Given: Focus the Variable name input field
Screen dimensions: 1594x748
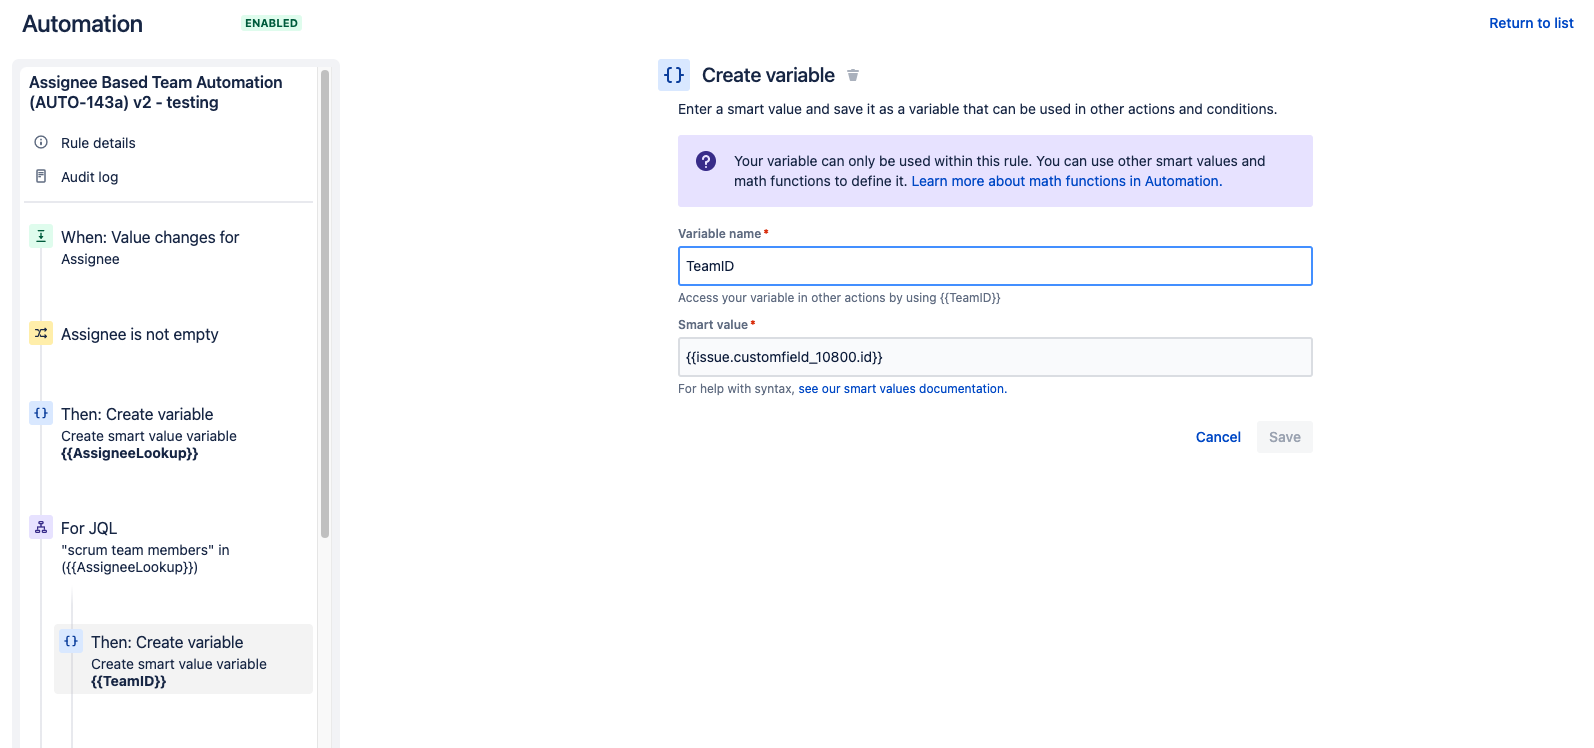Looking at the screenshot, I should click(995, 266).
